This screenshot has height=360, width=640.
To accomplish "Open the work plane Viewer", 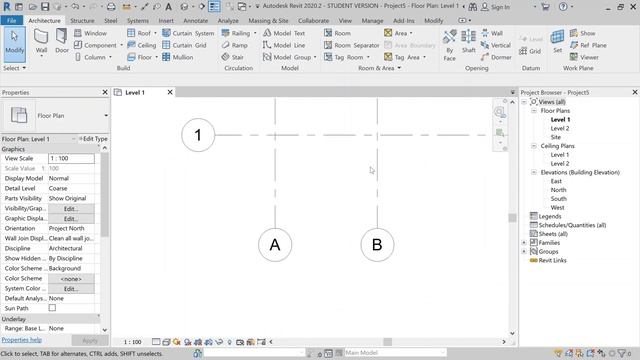I will [x=584, y=57].
